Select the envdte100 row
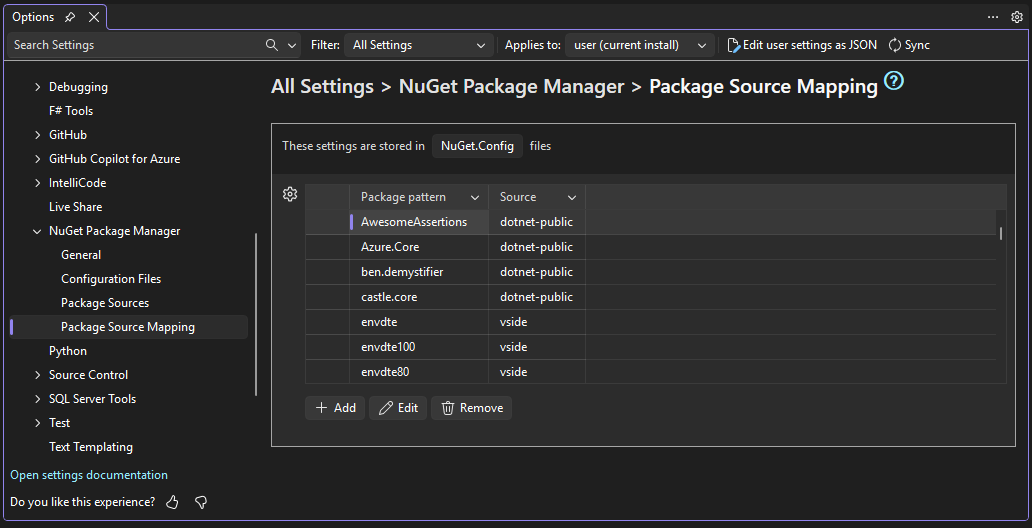The width and height of the screenshot is (1032, 528). (x=650, y=347)
